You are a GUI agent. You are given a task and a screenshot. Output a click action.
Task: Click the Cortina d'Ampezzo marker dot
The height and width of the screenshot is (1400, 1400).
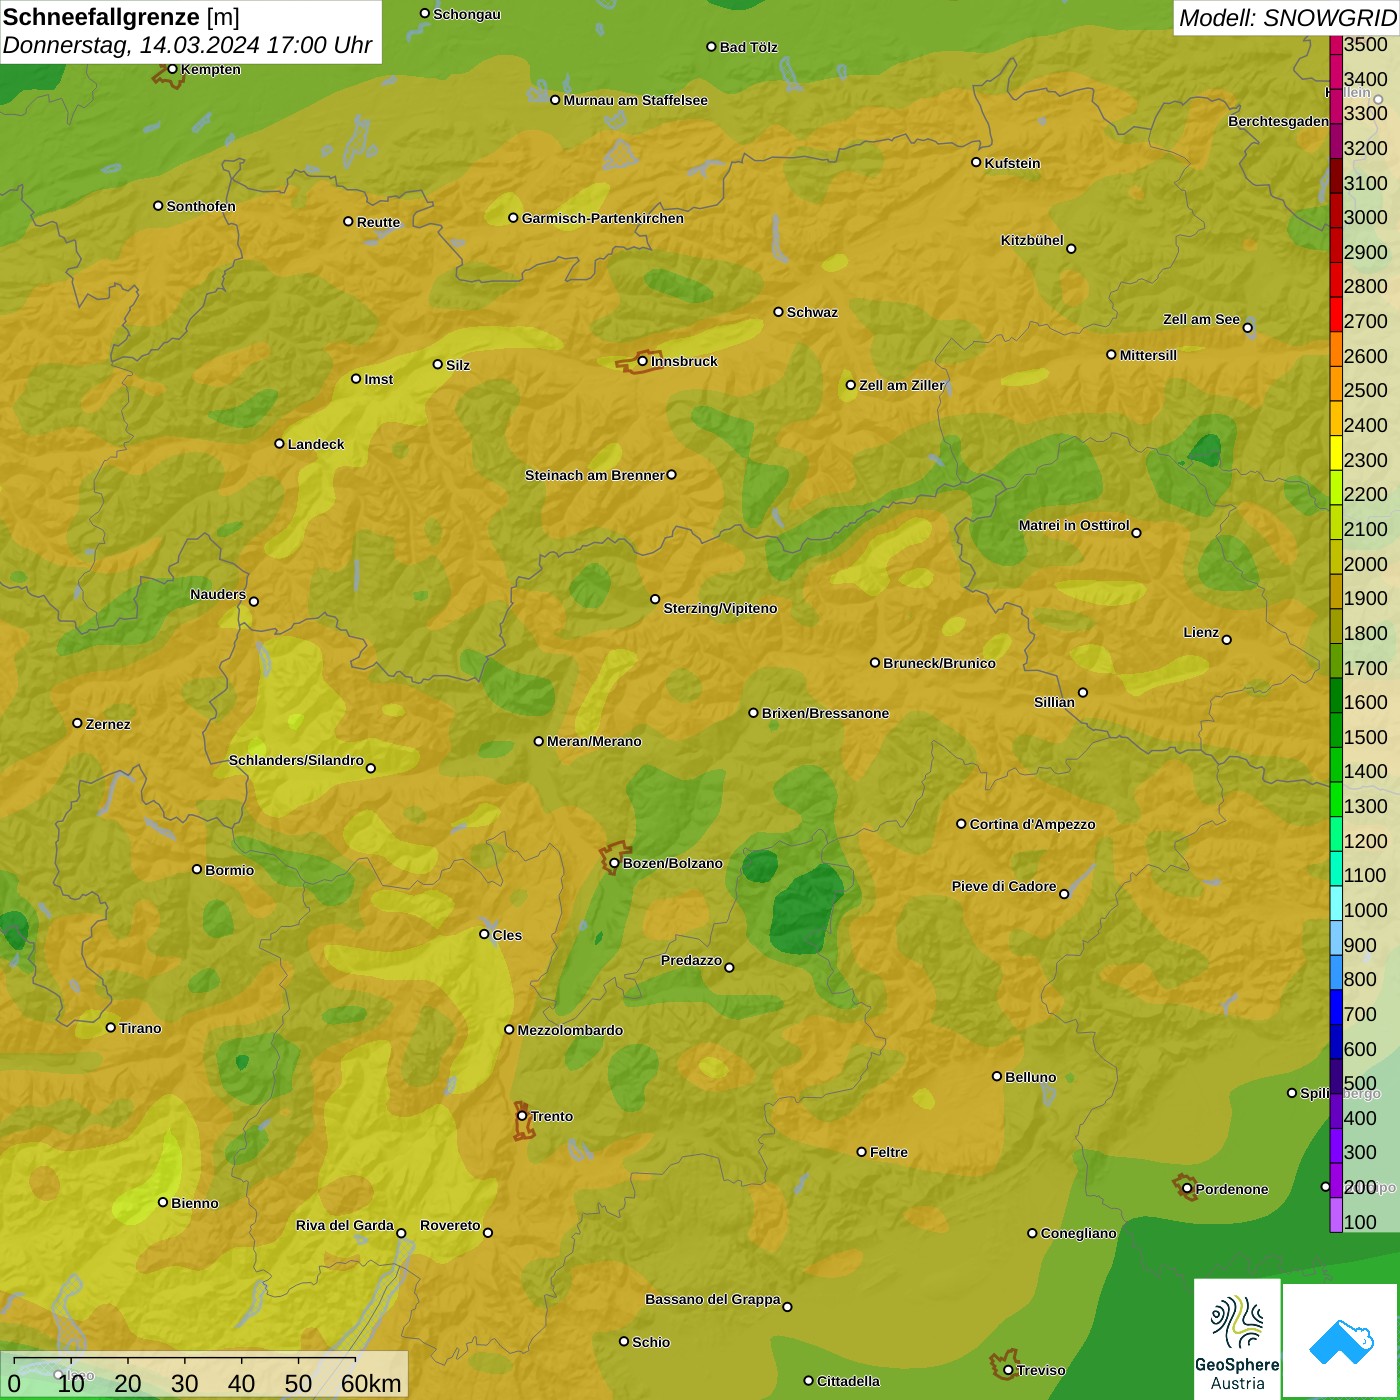pos(961,824)
